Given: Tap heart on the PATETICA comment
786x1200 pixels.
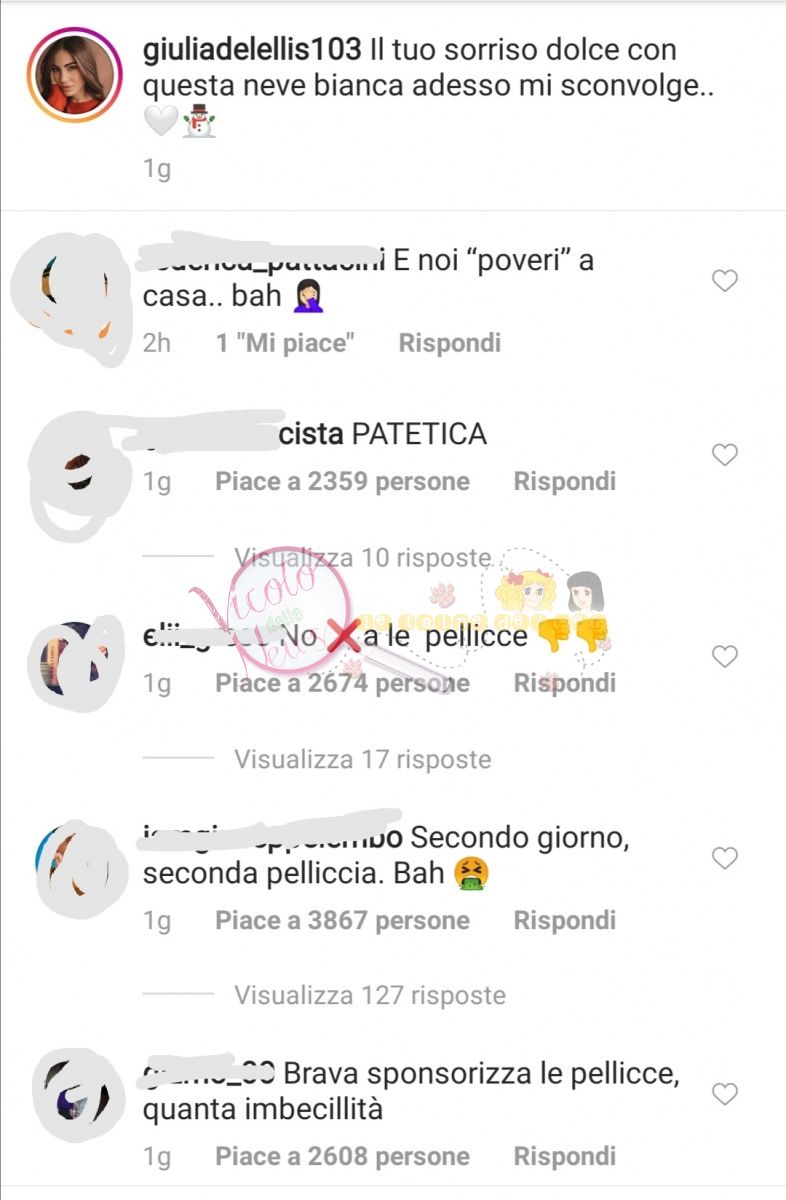Looking at the screenshot, I should 724,455.
